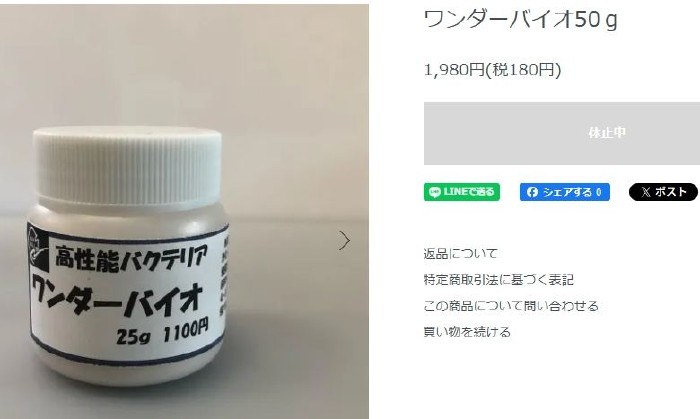The image size is (700, 419).
Task: Follow the 買い物を続ける link
Action: pos(467,332)
